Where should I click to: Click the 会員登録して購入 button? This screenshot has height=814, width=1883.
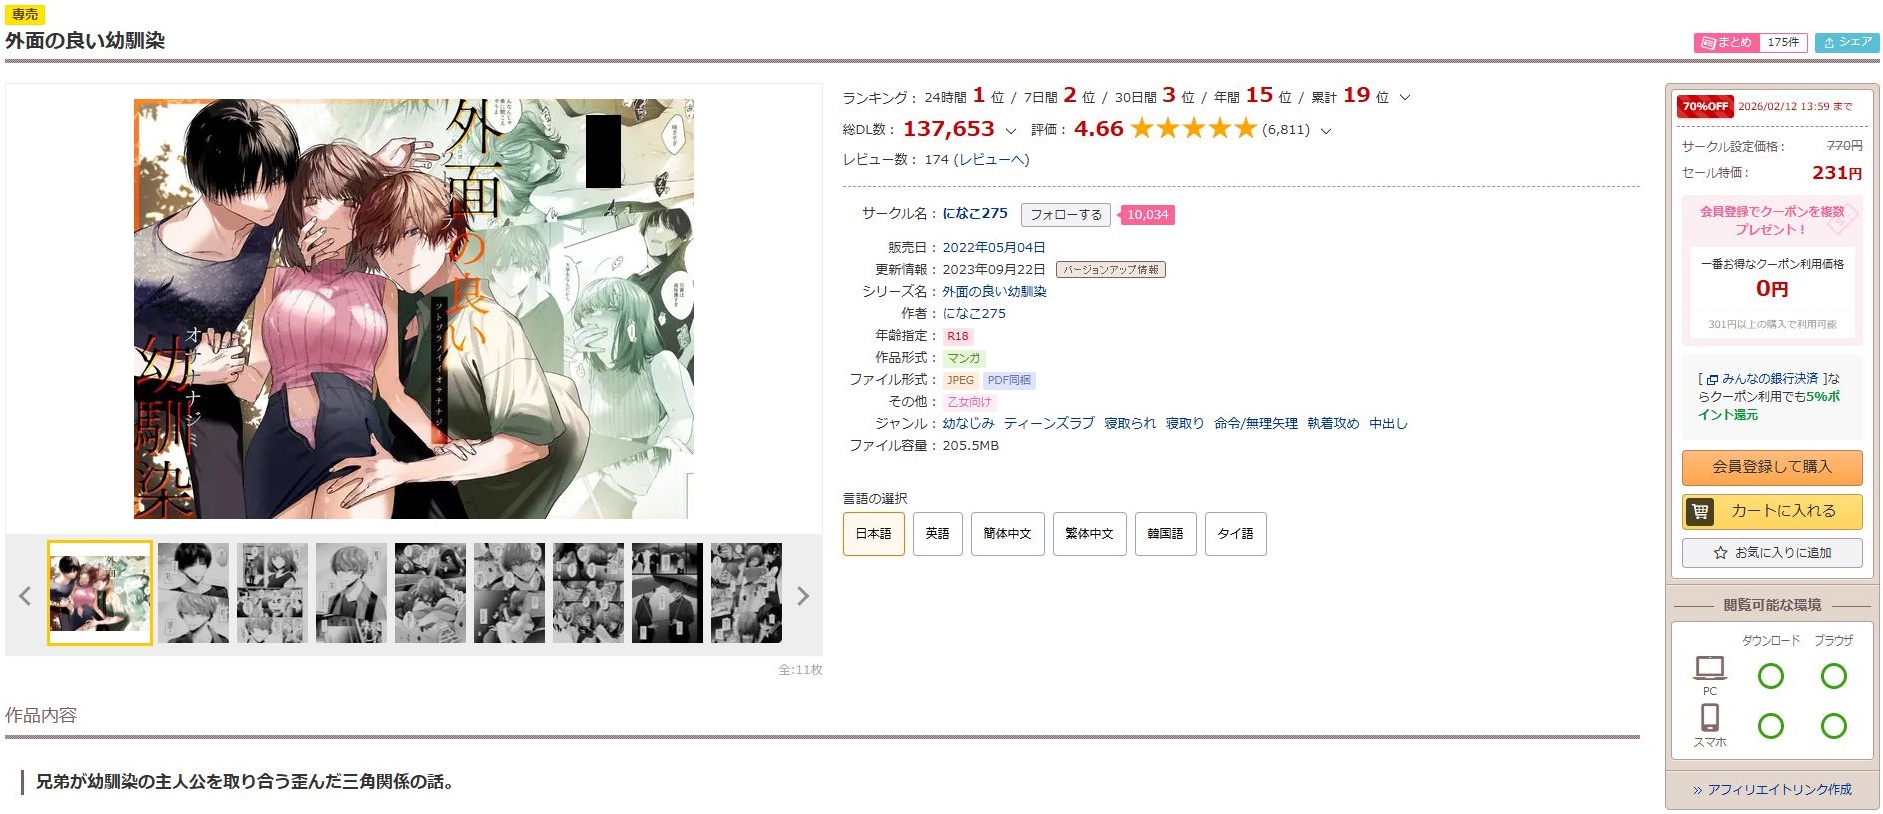point(1772,467)
